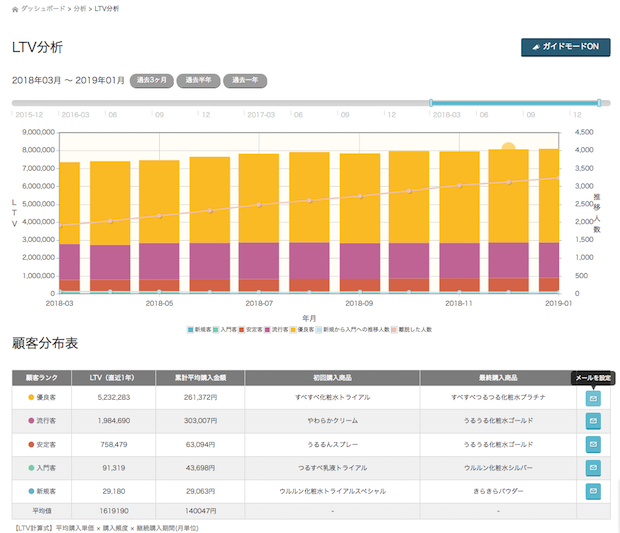
Task: Click the mail icon for 安定客 row
Action: 593,444
